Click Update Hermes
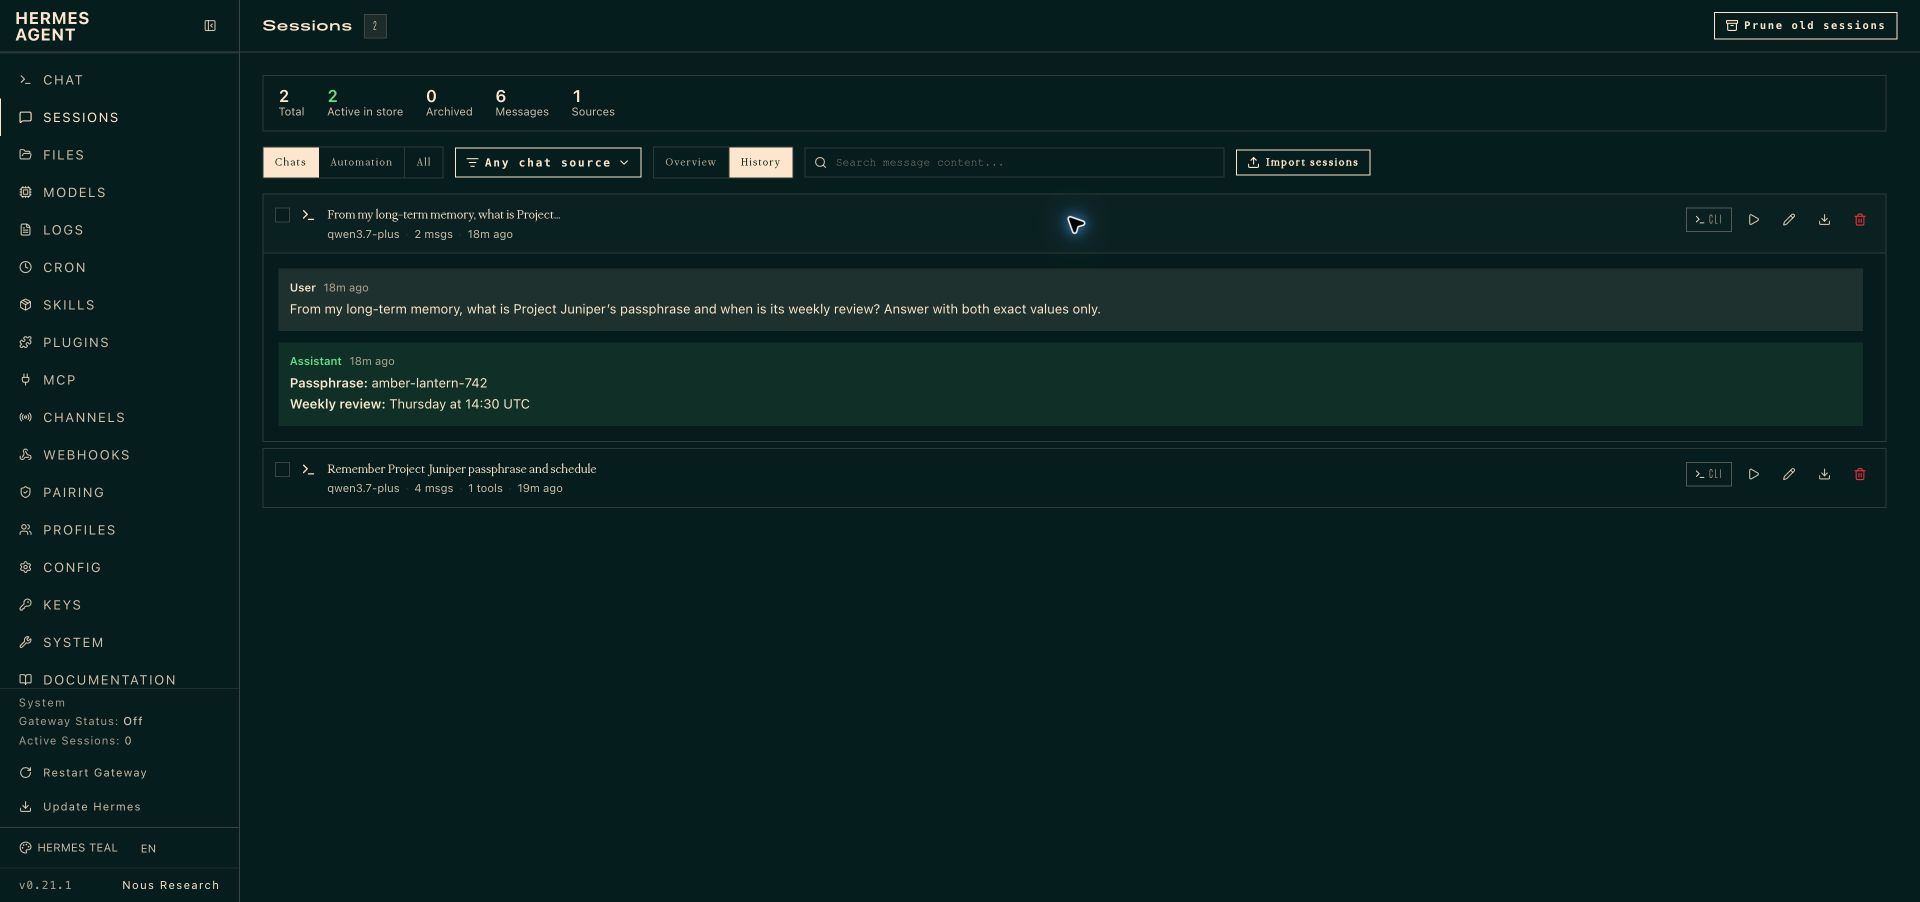 [119, 807]
